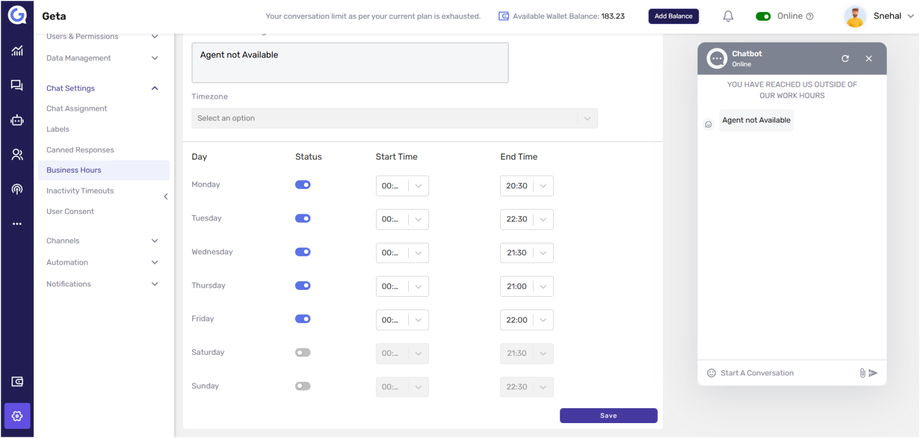920x438 pixels.
Task: Open the conversations chat icon in sidebar
Action: coord(17,86)
